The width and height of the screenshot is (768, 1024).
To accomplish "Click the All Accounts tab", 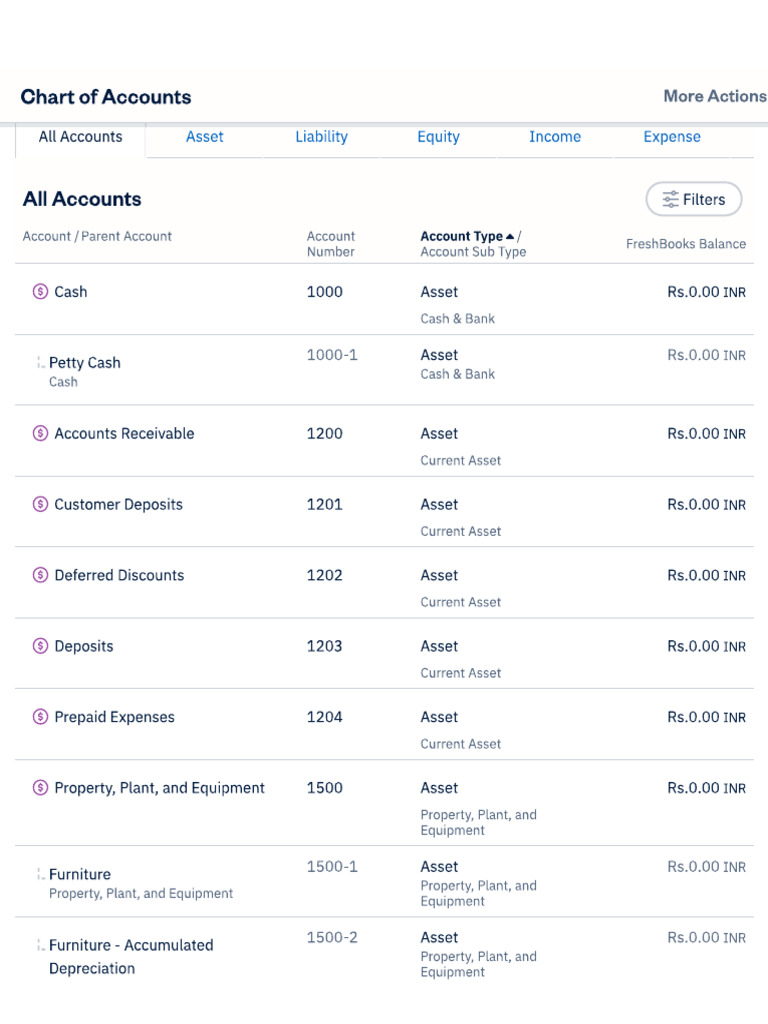I will point(80,137).
